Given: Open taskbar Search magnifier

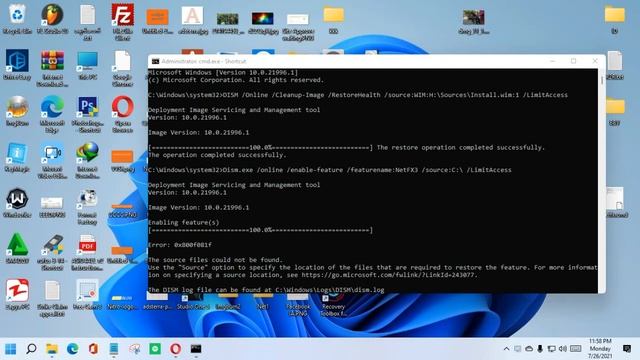Looking at the screenshot, I should pyautogui.click(x=31, y=349).
